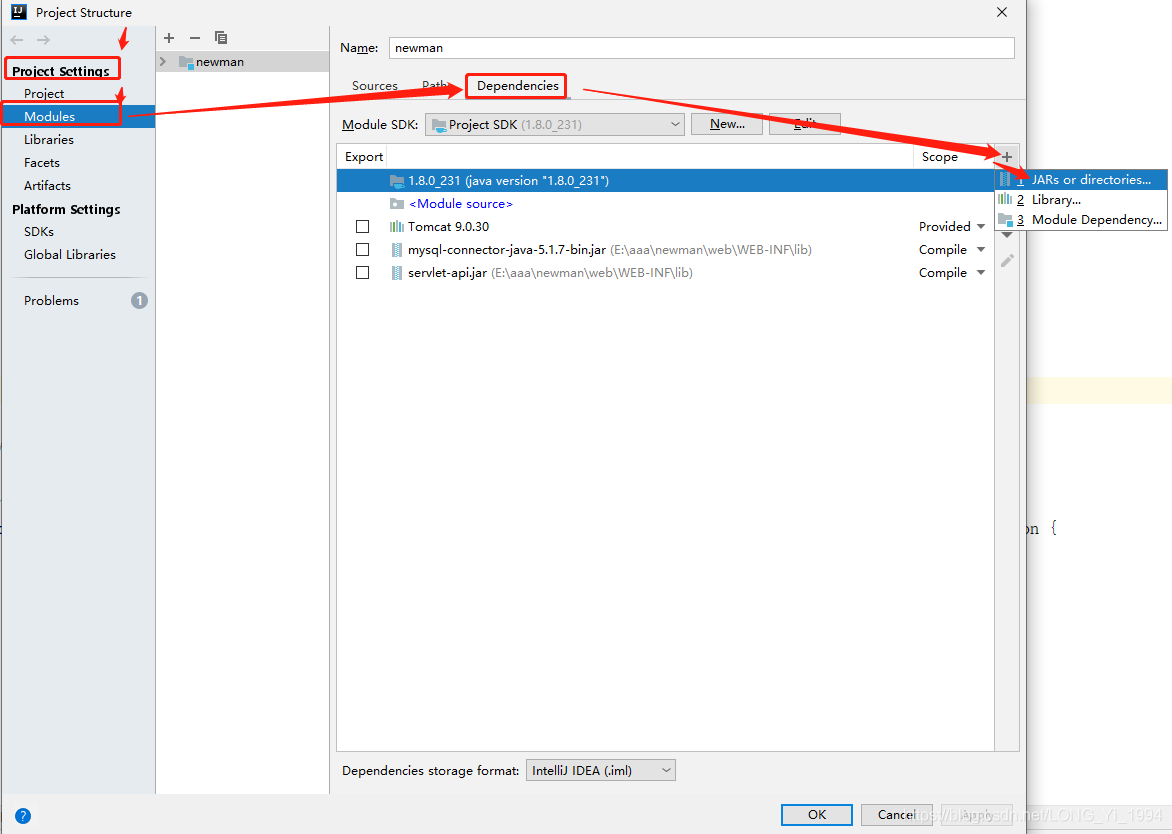This screenshot has width=1172, height=834.
Task: Click the module Name input field
Action: 701,48
